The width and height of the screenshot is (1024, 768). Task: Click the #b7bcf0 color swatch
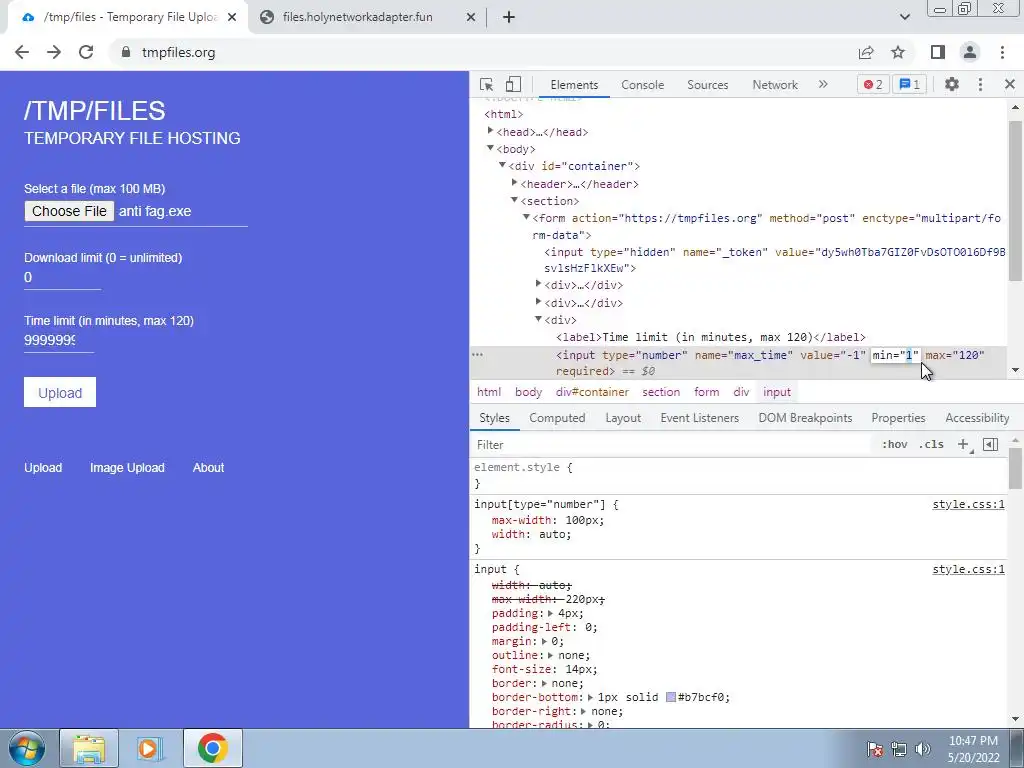coord(671,697)
